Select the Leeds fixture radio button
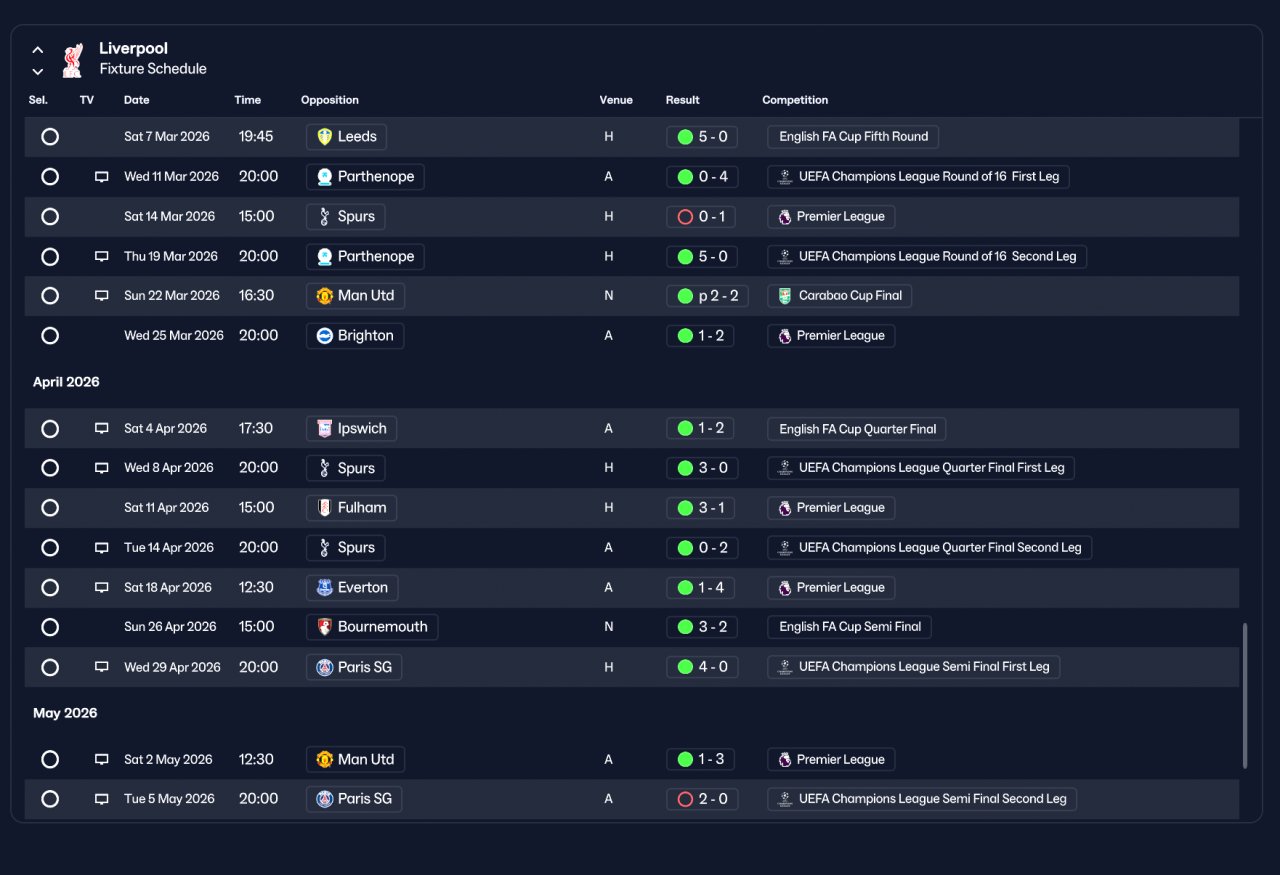 click(50, 137)
